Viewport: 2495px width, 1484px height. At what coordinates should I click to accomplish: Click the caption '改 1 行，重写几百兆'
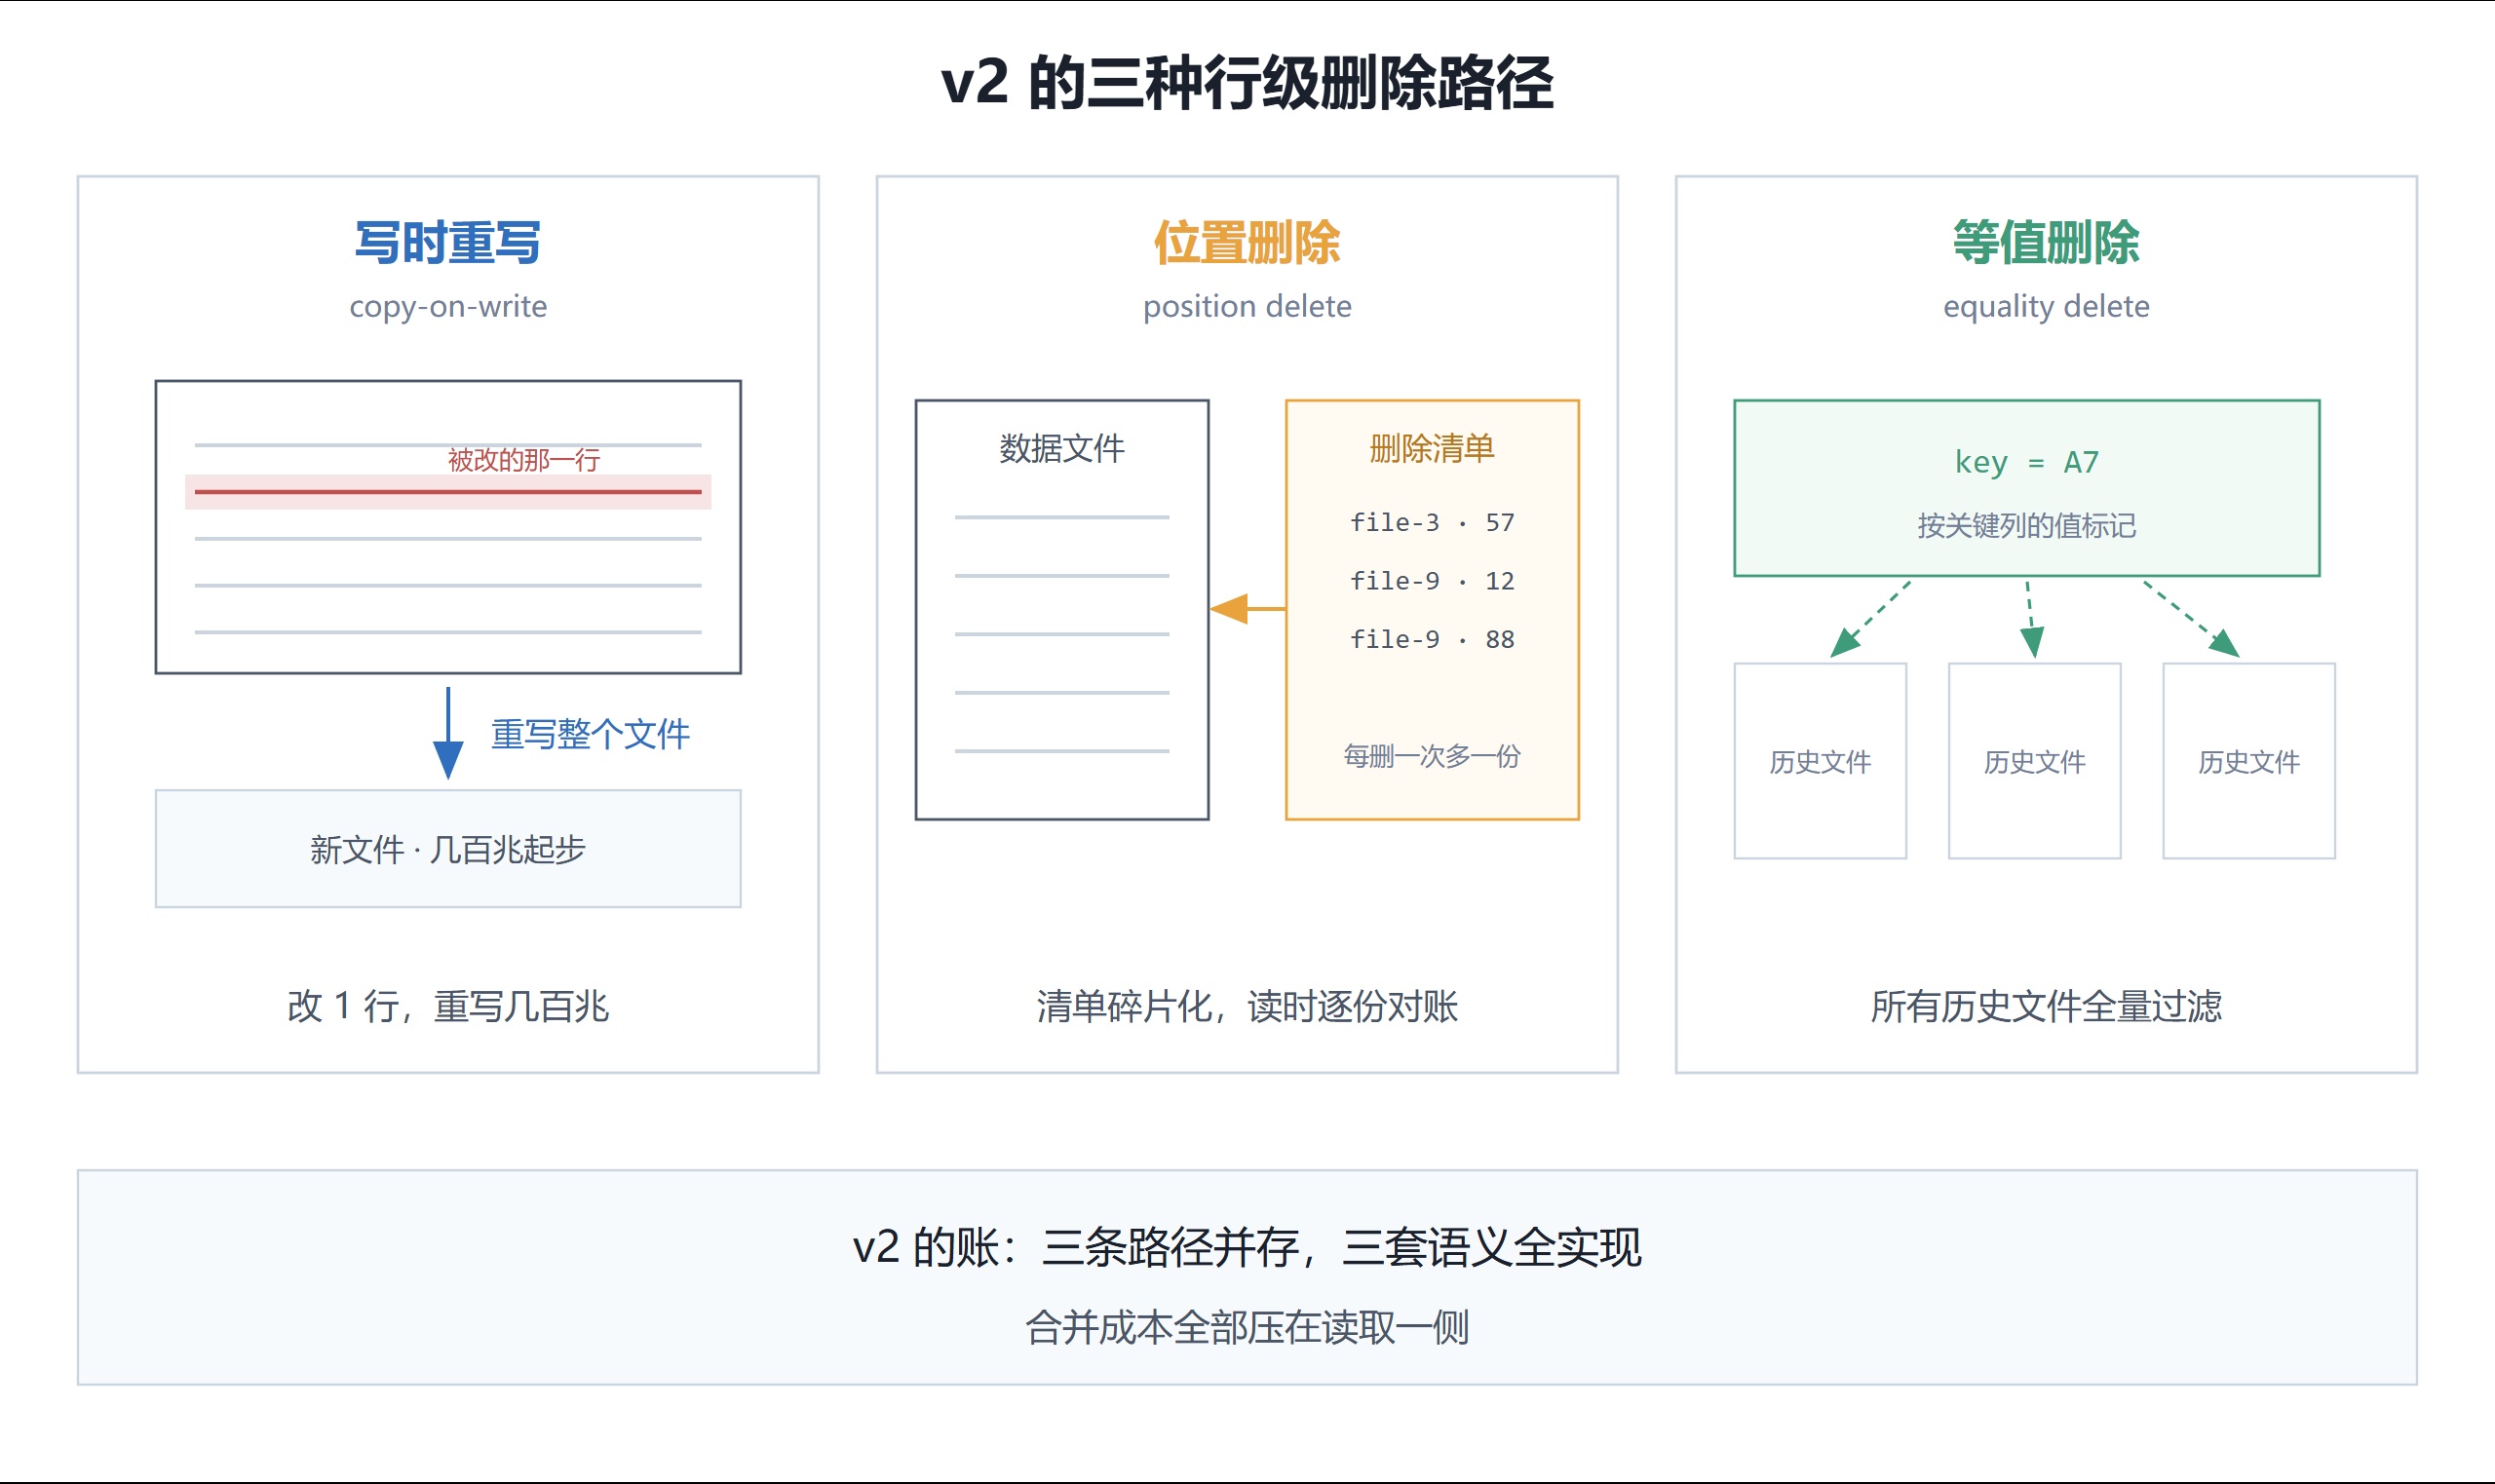pyautogui.click(x=448, y=1006)
